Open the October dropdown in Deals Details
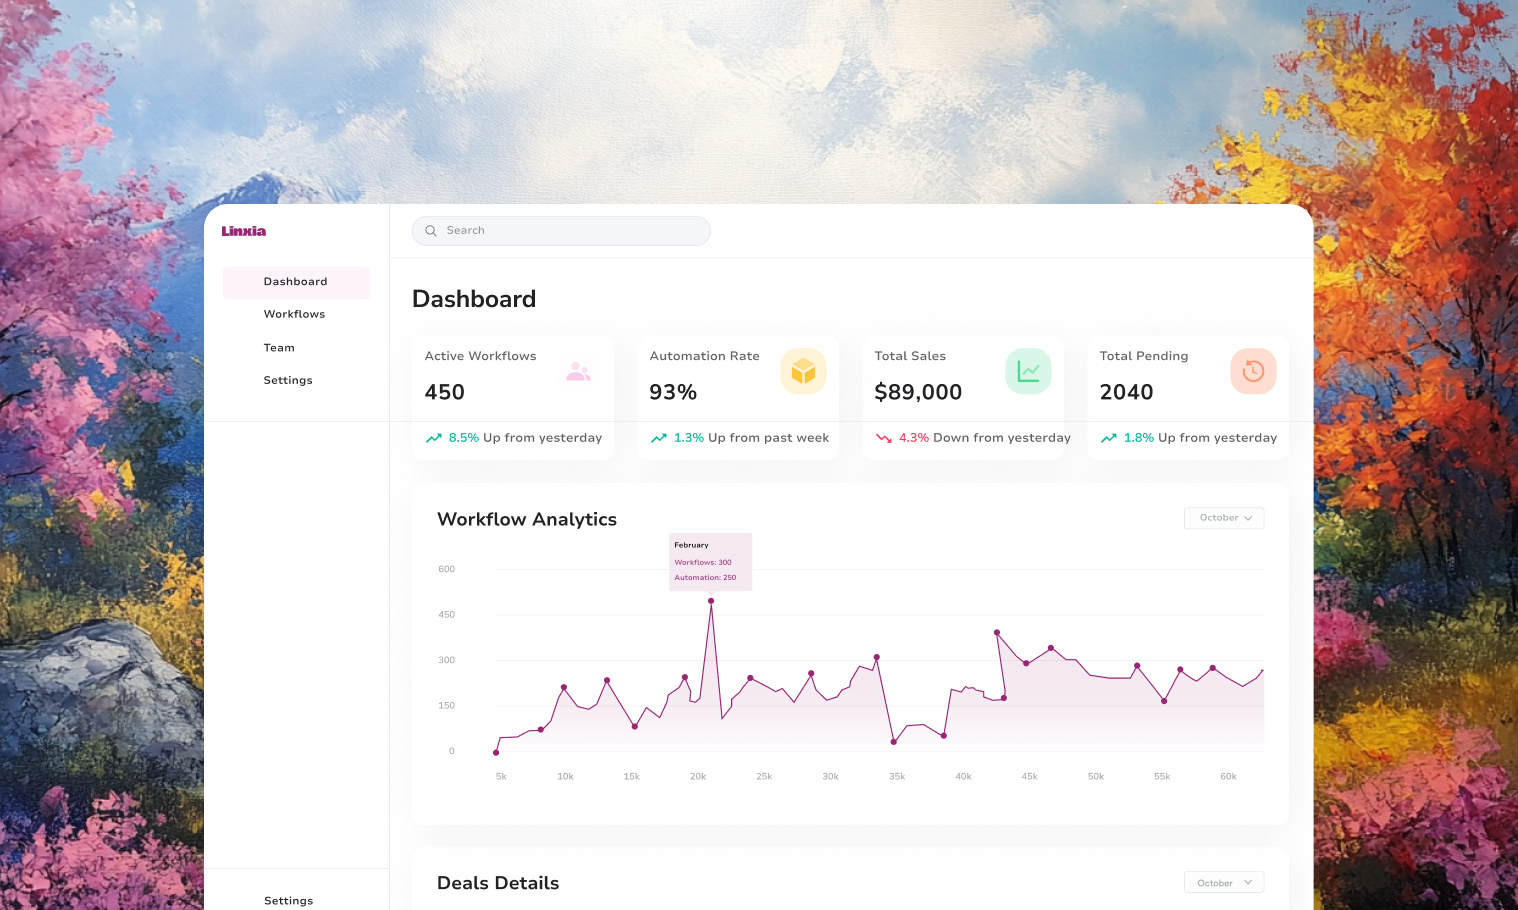Screen dimensions: 1518x910 (x=1223, y=882)
